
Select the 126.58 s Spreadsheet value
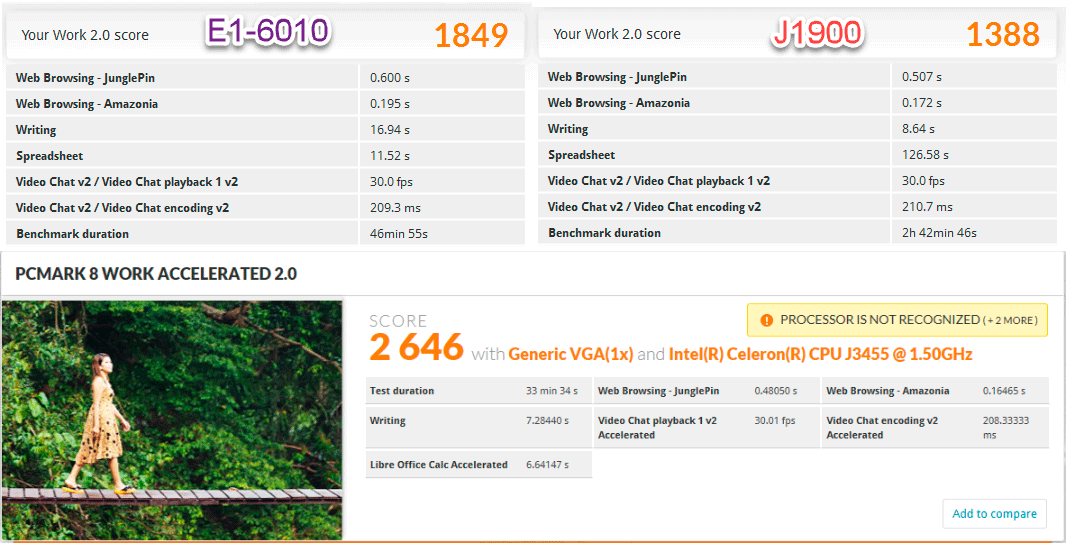tap(925, 155)
